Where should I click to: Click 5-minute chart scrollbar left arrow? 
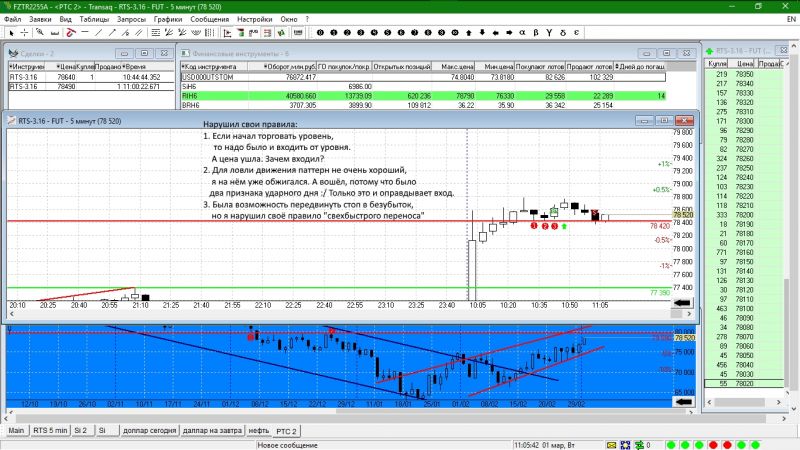tap(10, 314)
